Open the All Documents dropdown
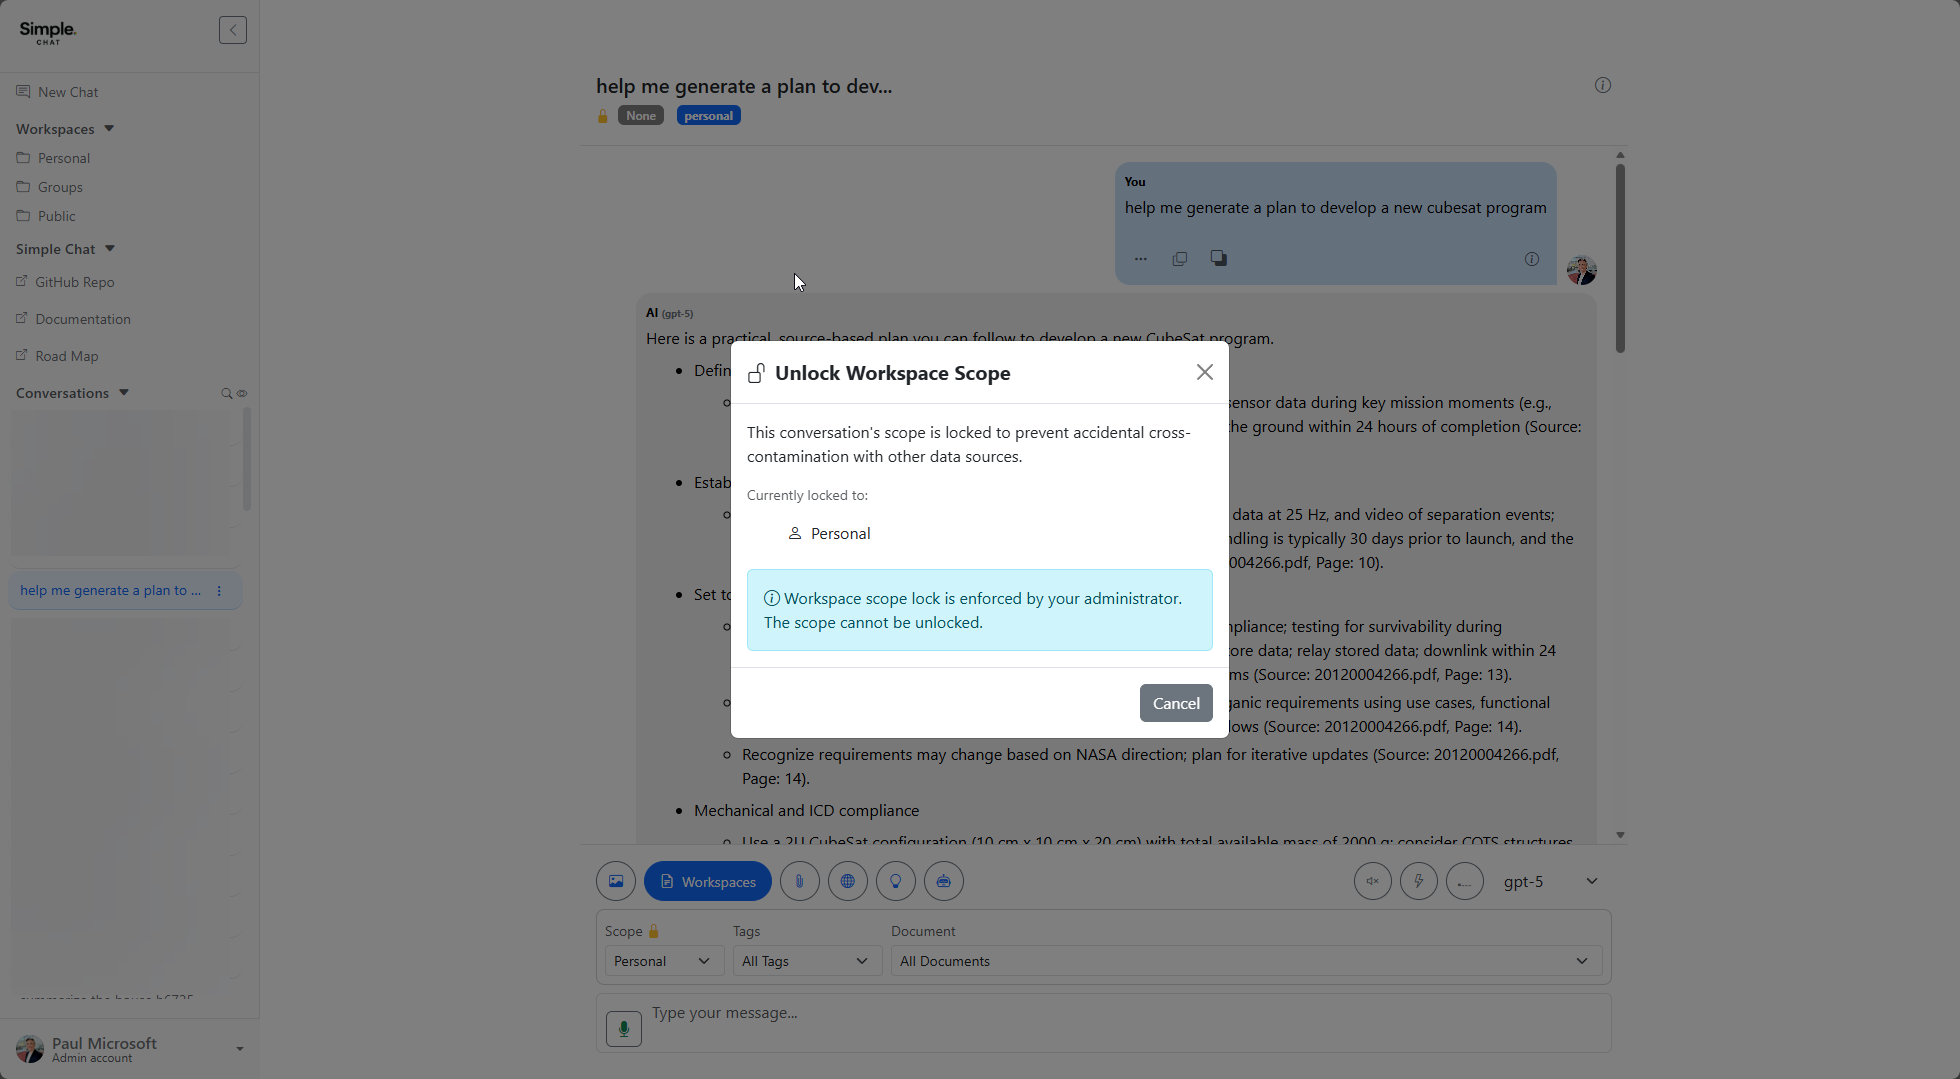Screen dimensions: 1960x1079 1245,960
